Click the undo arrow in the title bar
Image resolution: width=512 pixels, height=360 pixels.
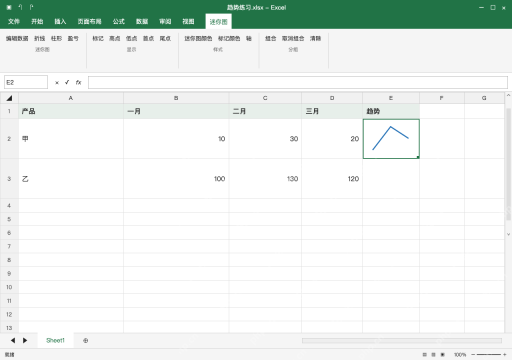(x=20, y=7)
